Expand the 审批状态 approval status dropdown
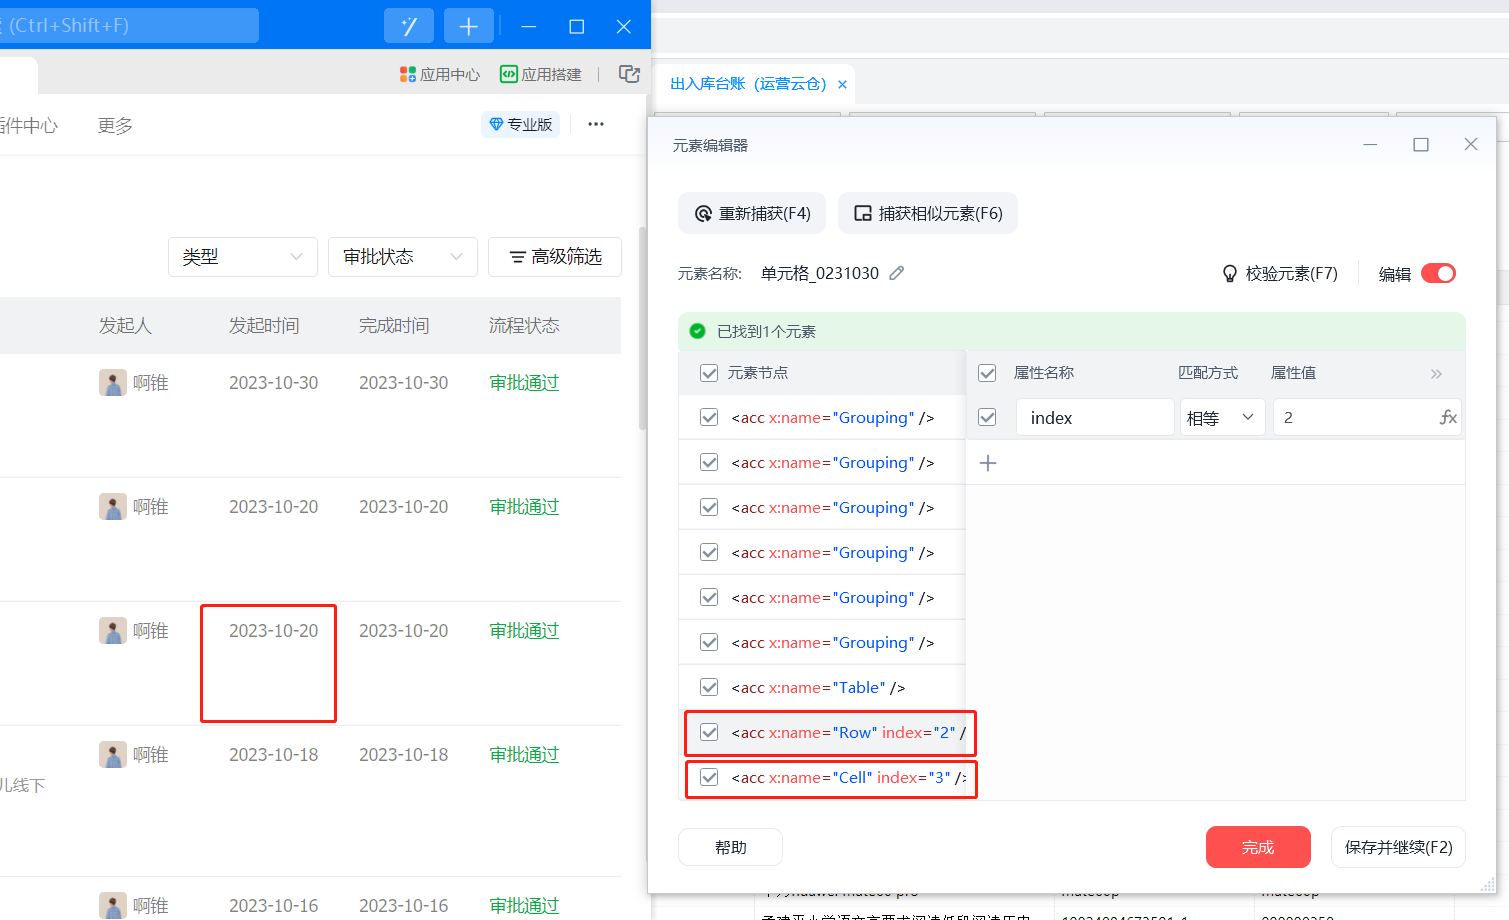This screenshot has height=920, width=1509. click(402, 257)
